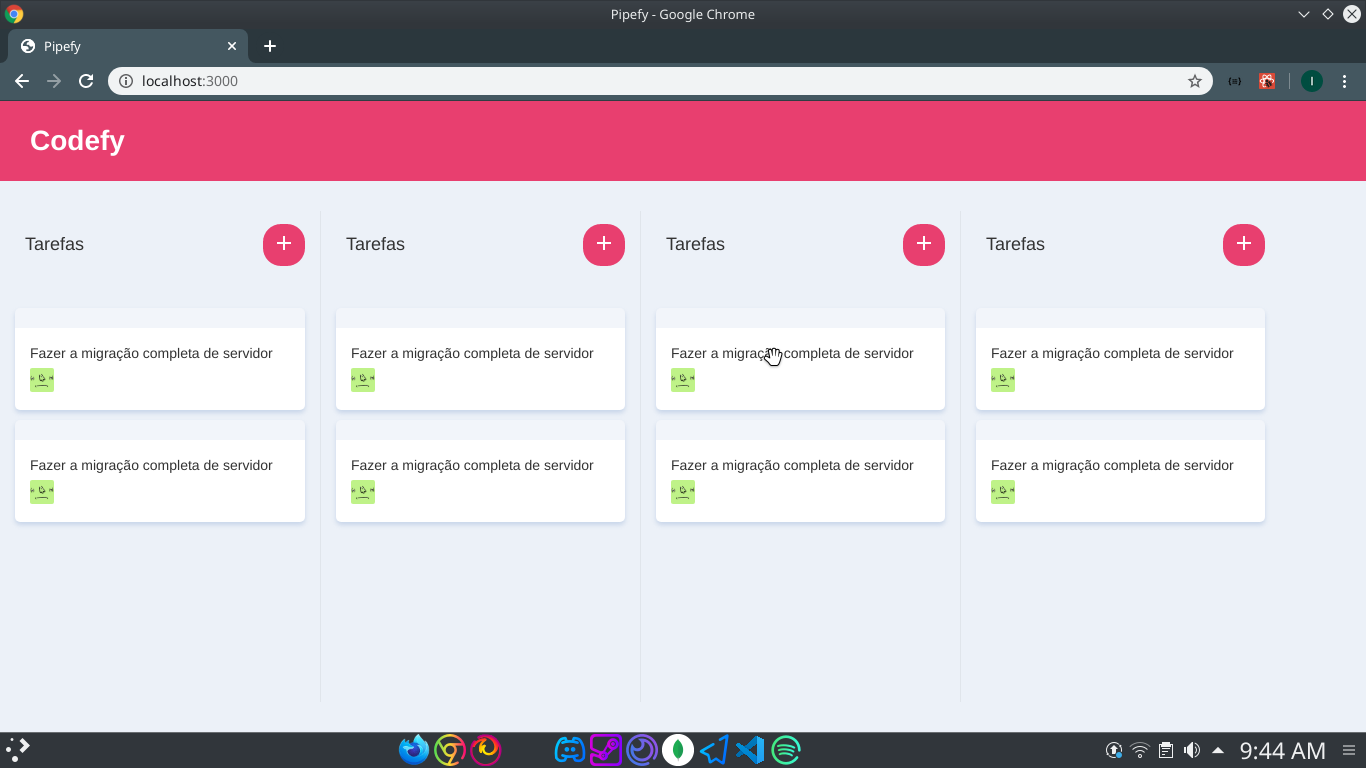
Task: Open MongoDB from the taskbar
Action: pyautogui.click(x=678, y=749)
